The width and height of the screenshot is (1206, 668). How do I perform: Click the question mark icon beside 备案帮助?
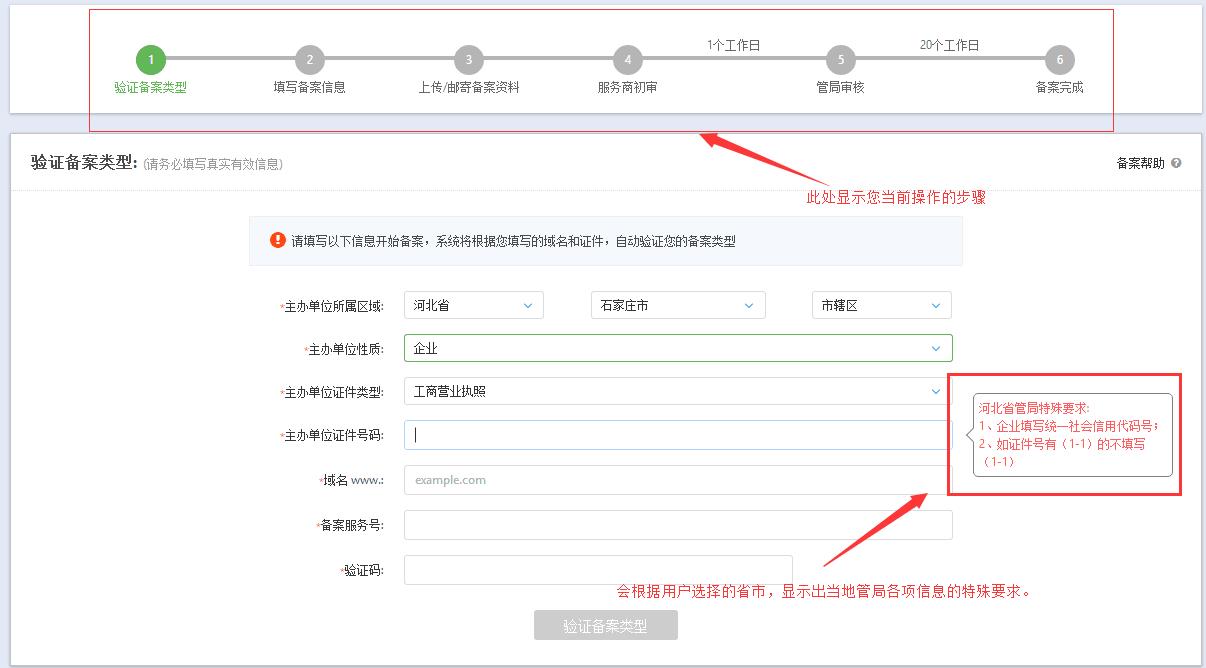1176,163
